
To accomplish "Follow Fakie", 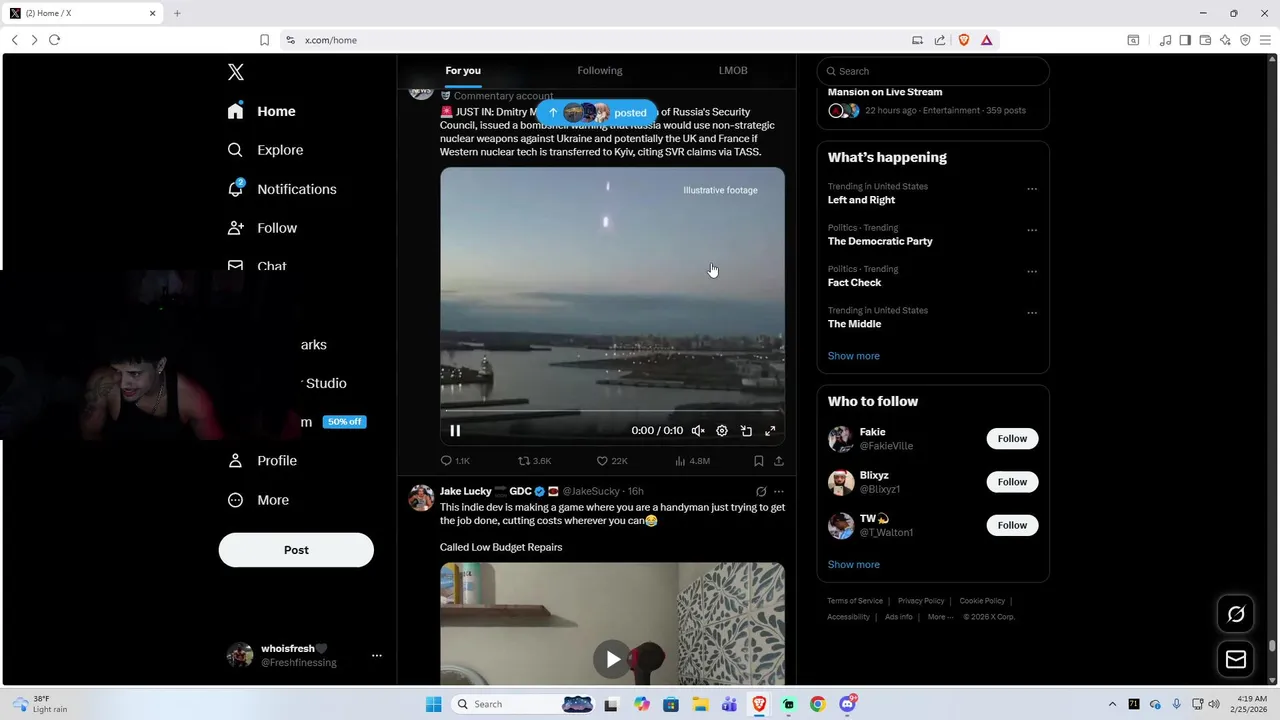I will point(1012,439).
